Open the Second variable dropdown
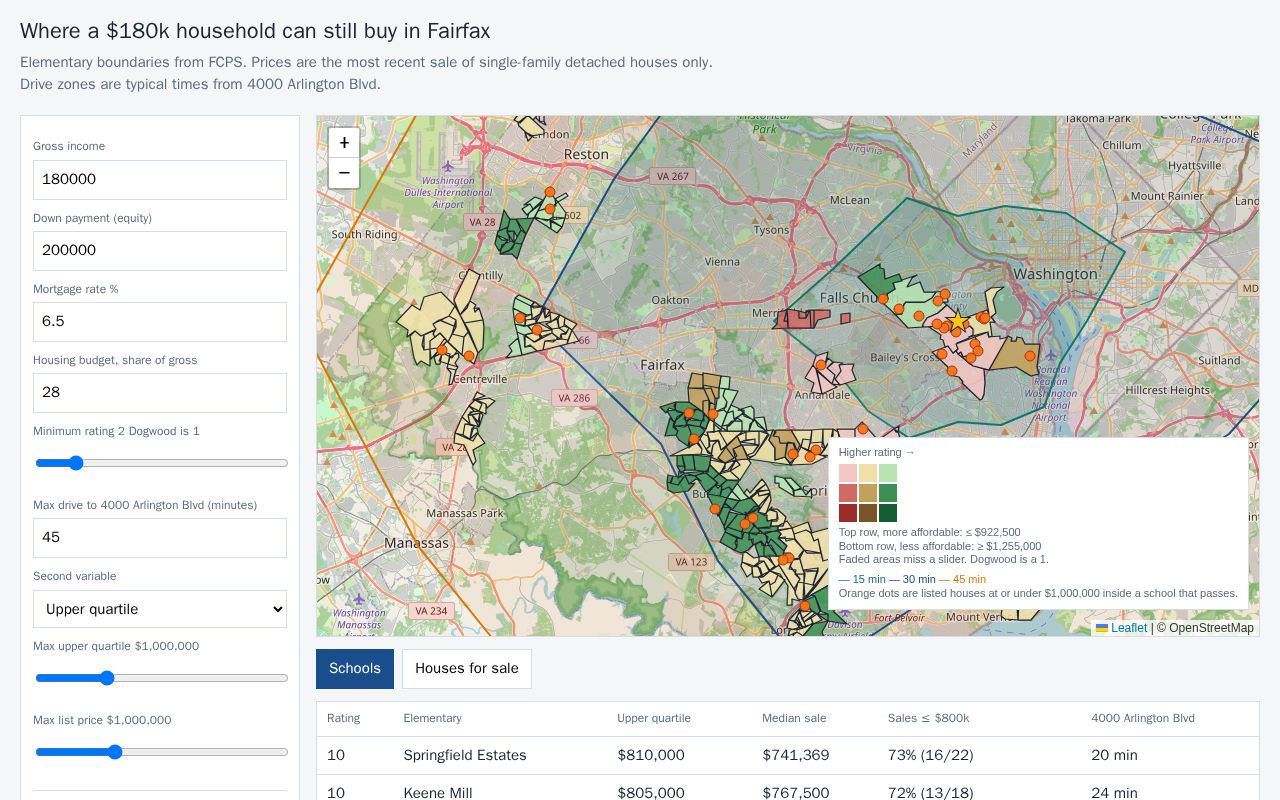This screenshot has width=1280, height=800. click(160, 609)
